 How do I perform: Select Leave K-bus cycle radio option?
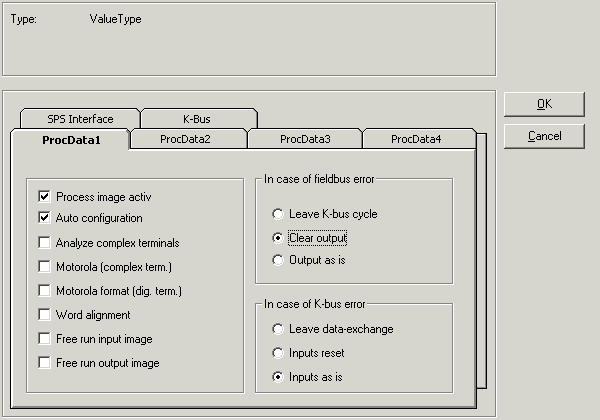point(278,214)
